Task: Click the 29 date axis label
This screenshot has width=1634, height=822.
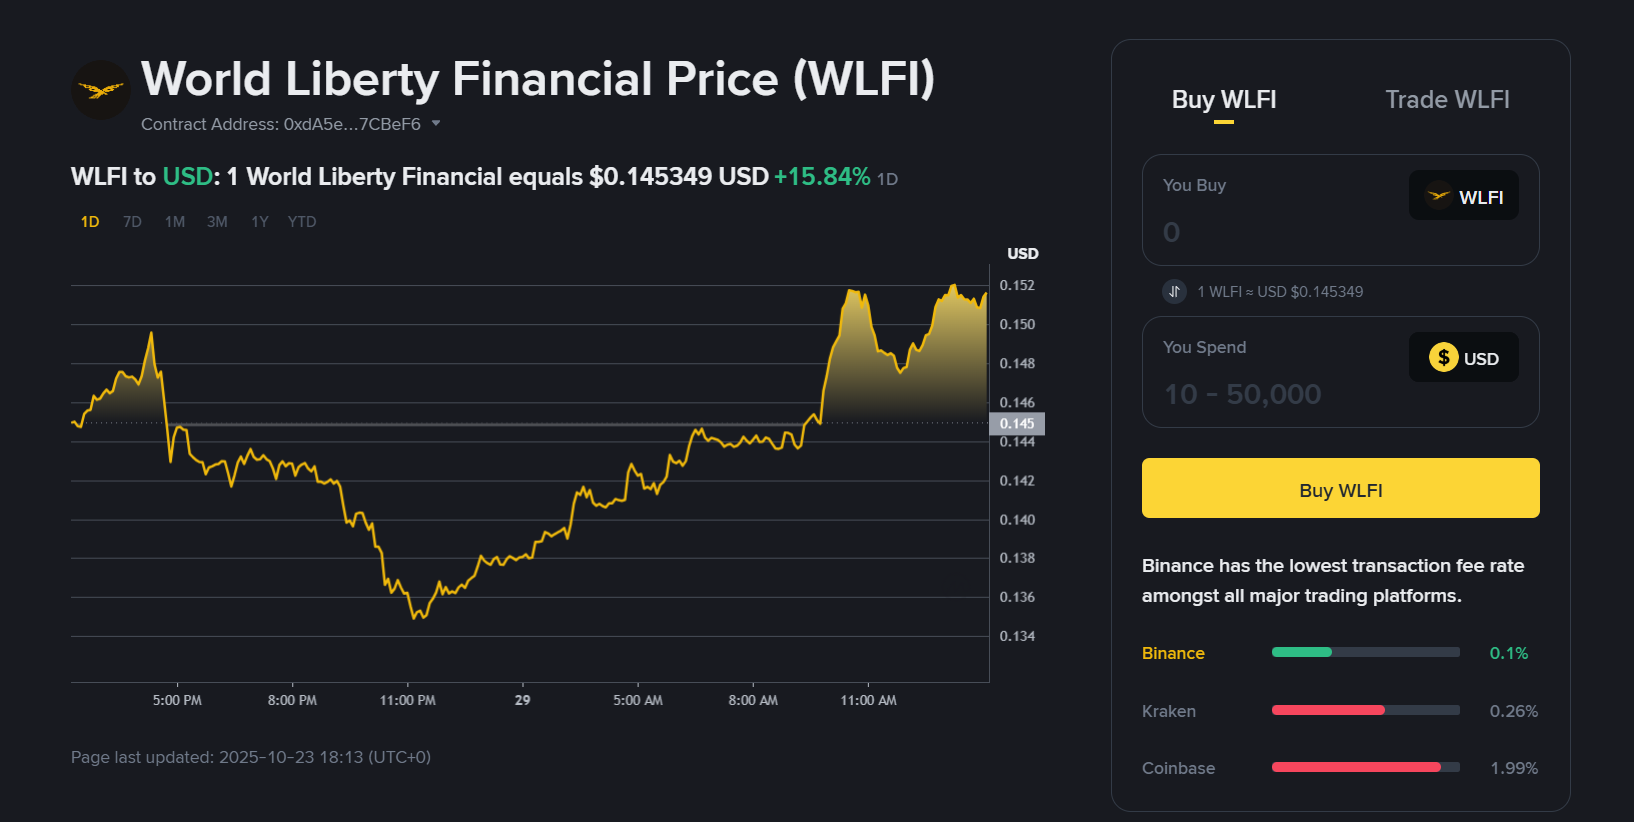Action: pos(523,700)
